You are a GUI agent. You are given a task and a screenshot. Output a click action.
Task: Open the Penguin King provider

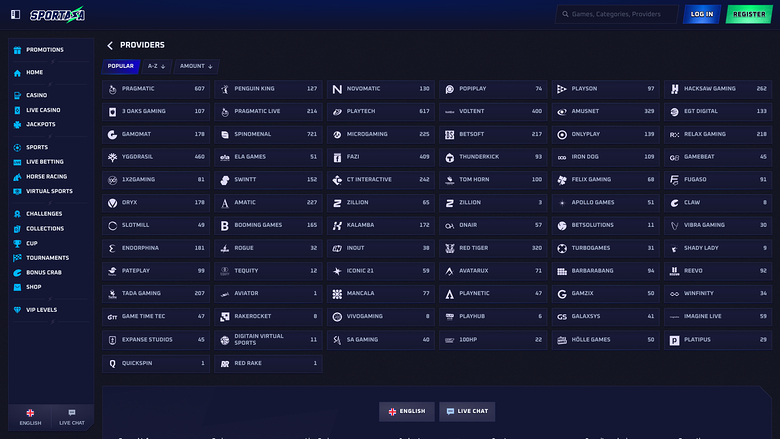[268, 89]
